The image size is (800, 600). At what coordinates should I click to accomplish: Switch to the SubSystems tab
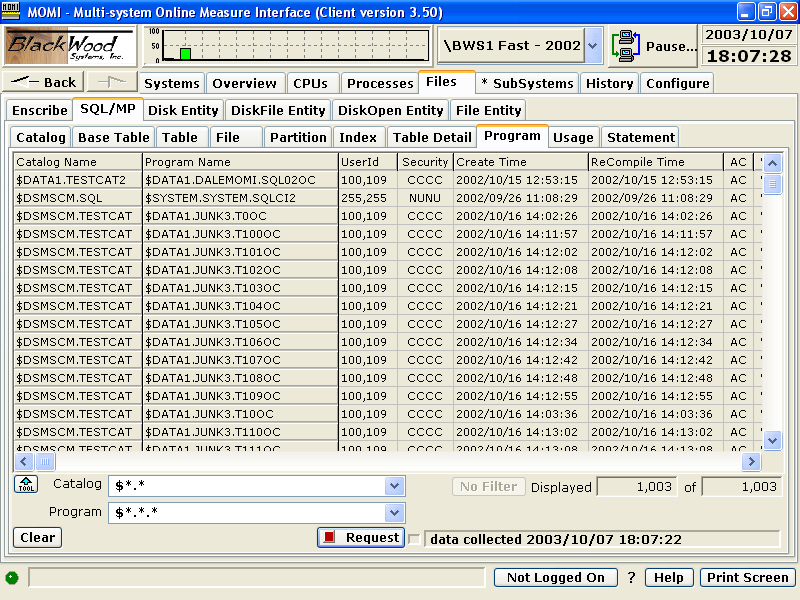(528, 82)
